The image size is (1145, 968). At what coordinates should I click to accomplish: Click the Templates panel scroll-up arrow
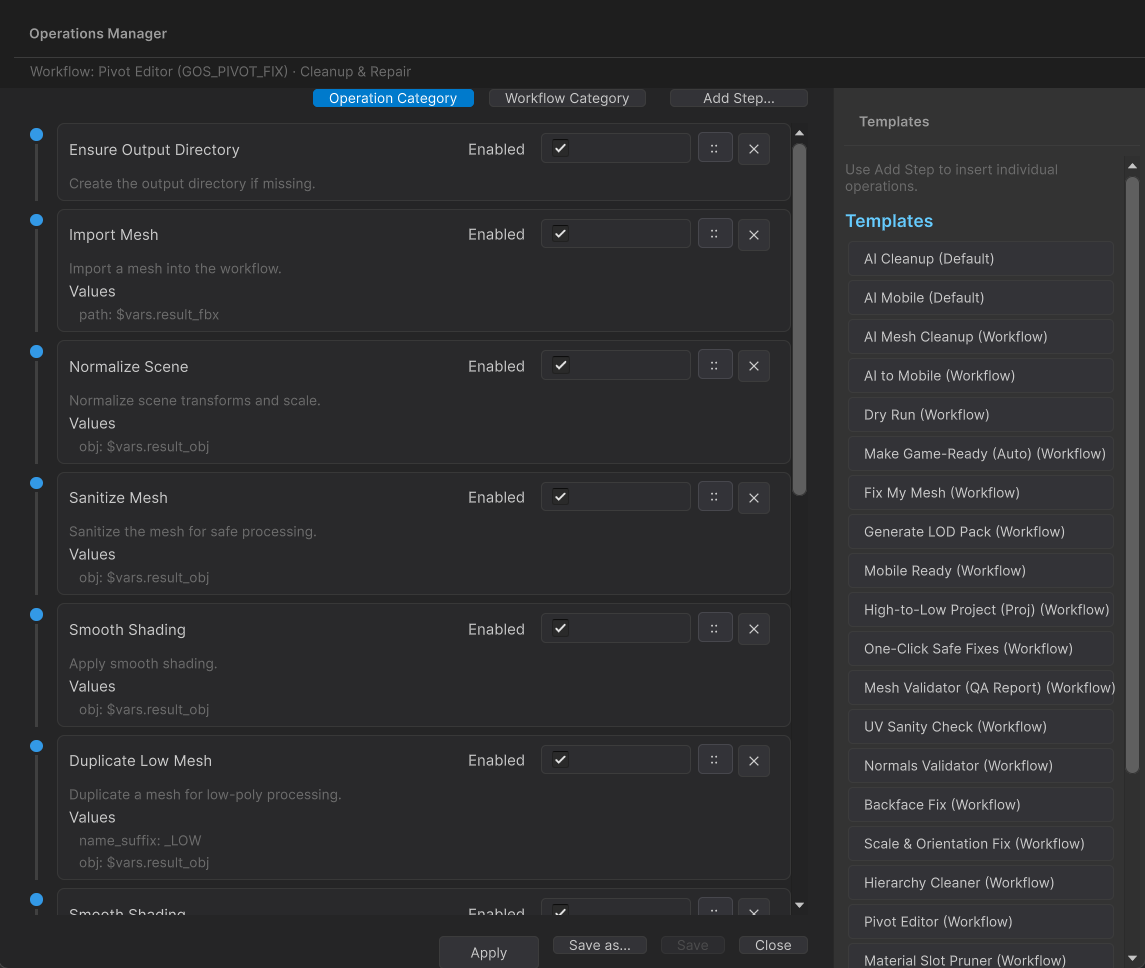pos(1132,166)
